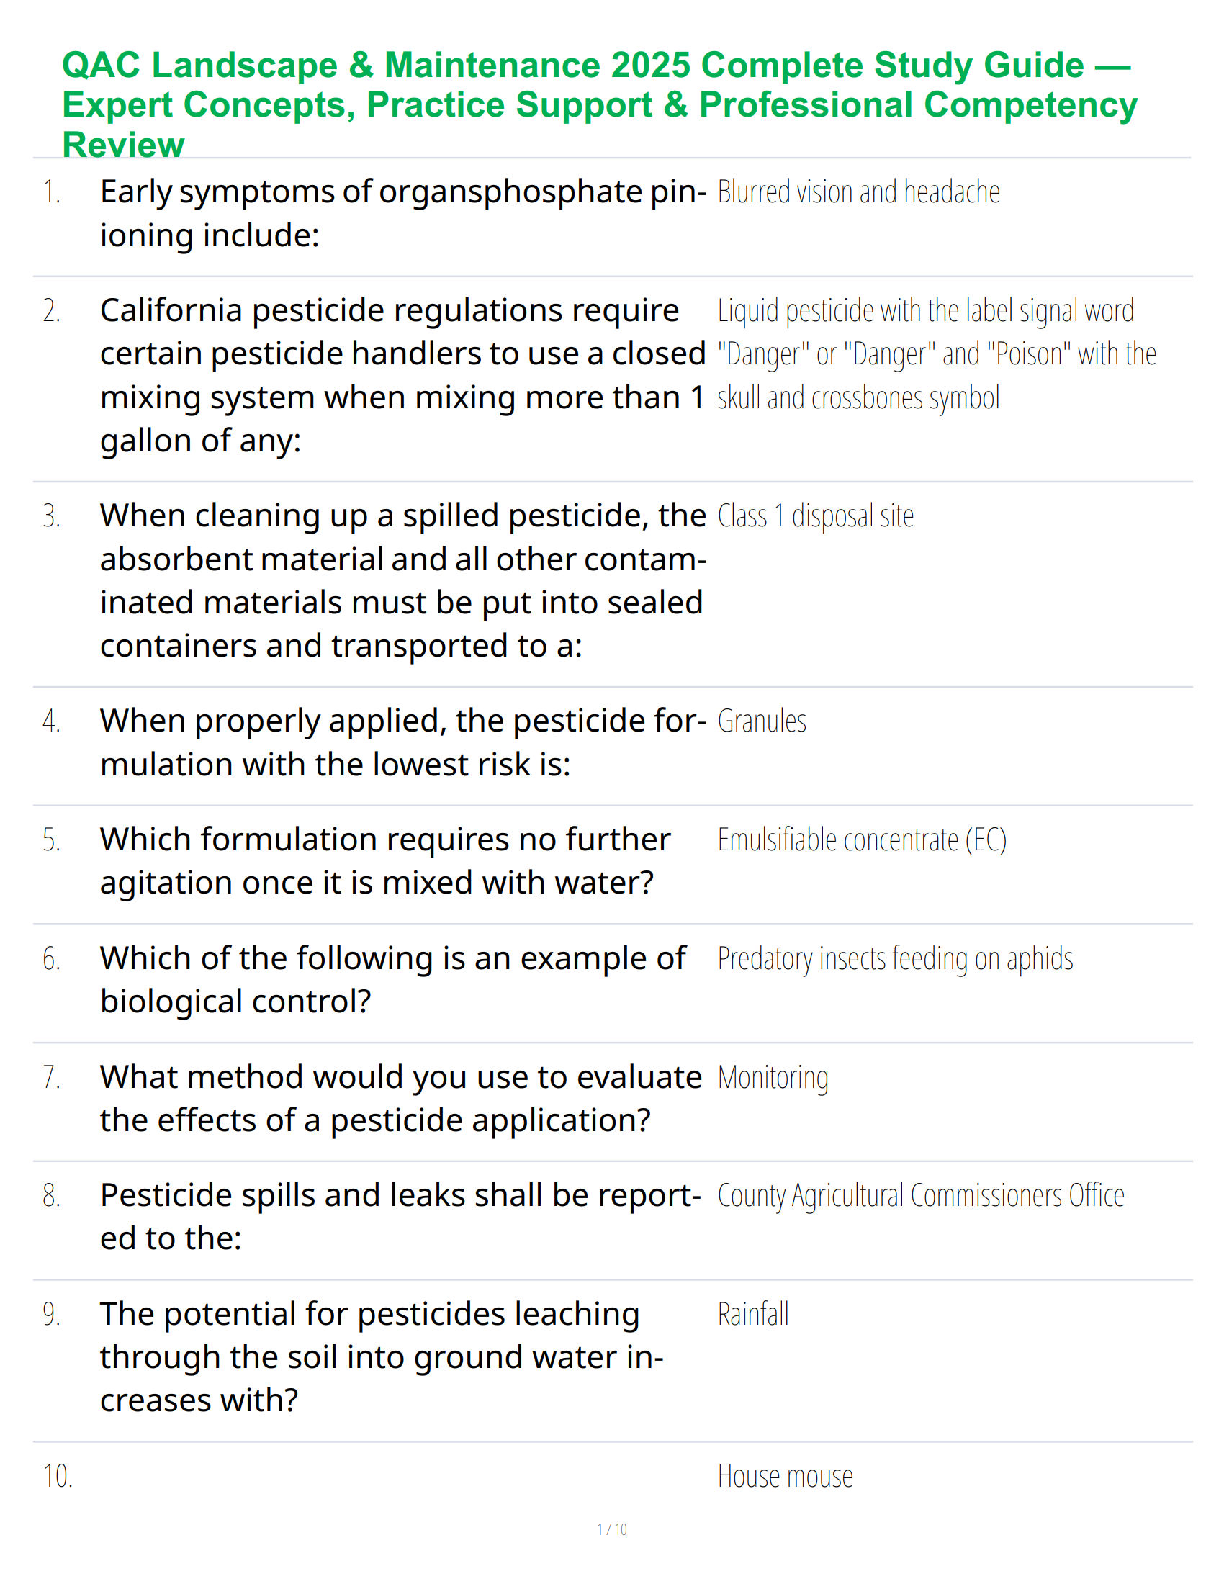Viewport: 1224px width, 1584px height.
Task: Click the pesticide application evaluation question
Action: tap(400, 1098)
